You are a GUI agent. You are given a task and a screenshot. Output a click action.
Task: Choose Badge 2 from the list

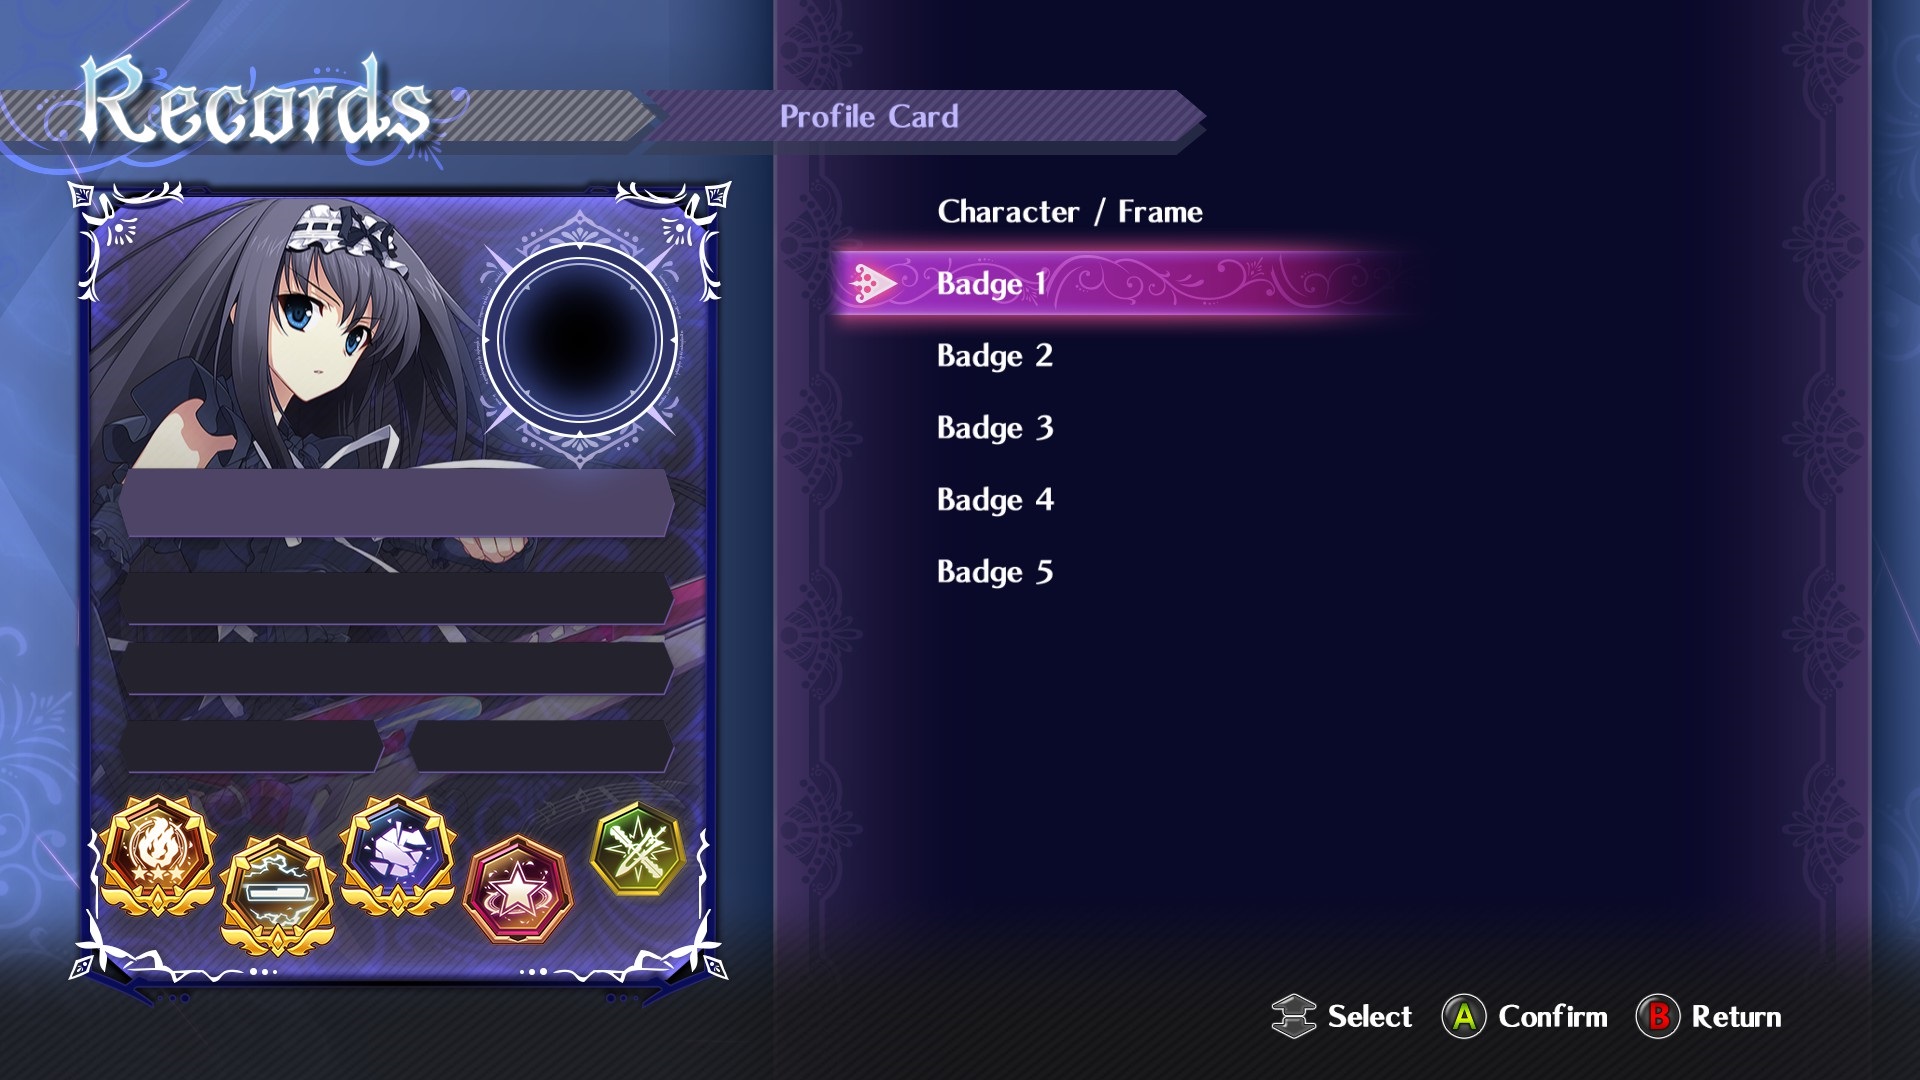[995, 356]
